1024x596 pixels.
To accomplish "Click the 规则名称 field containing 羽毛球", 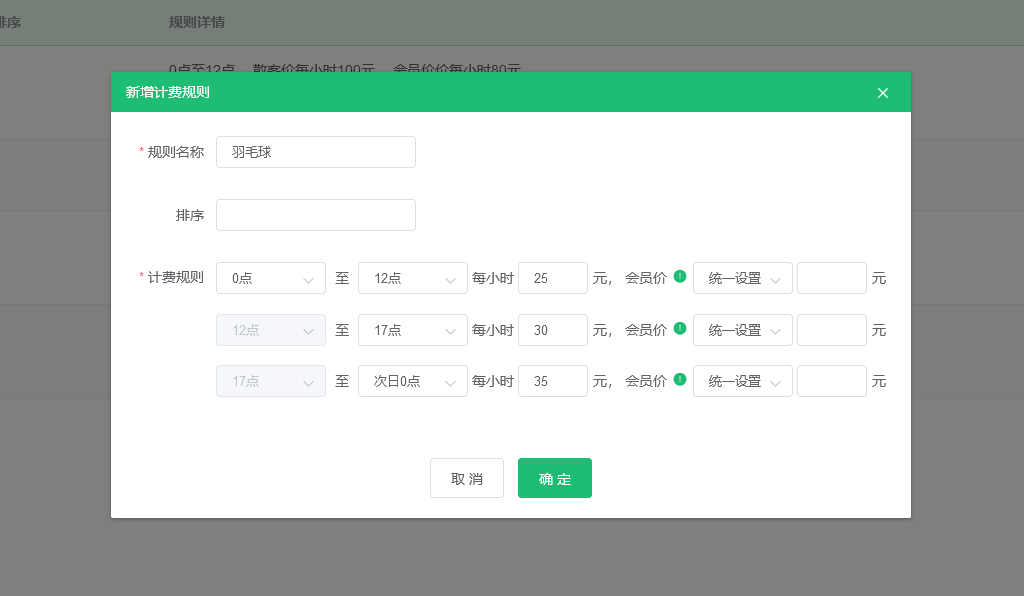I will 316,152.
